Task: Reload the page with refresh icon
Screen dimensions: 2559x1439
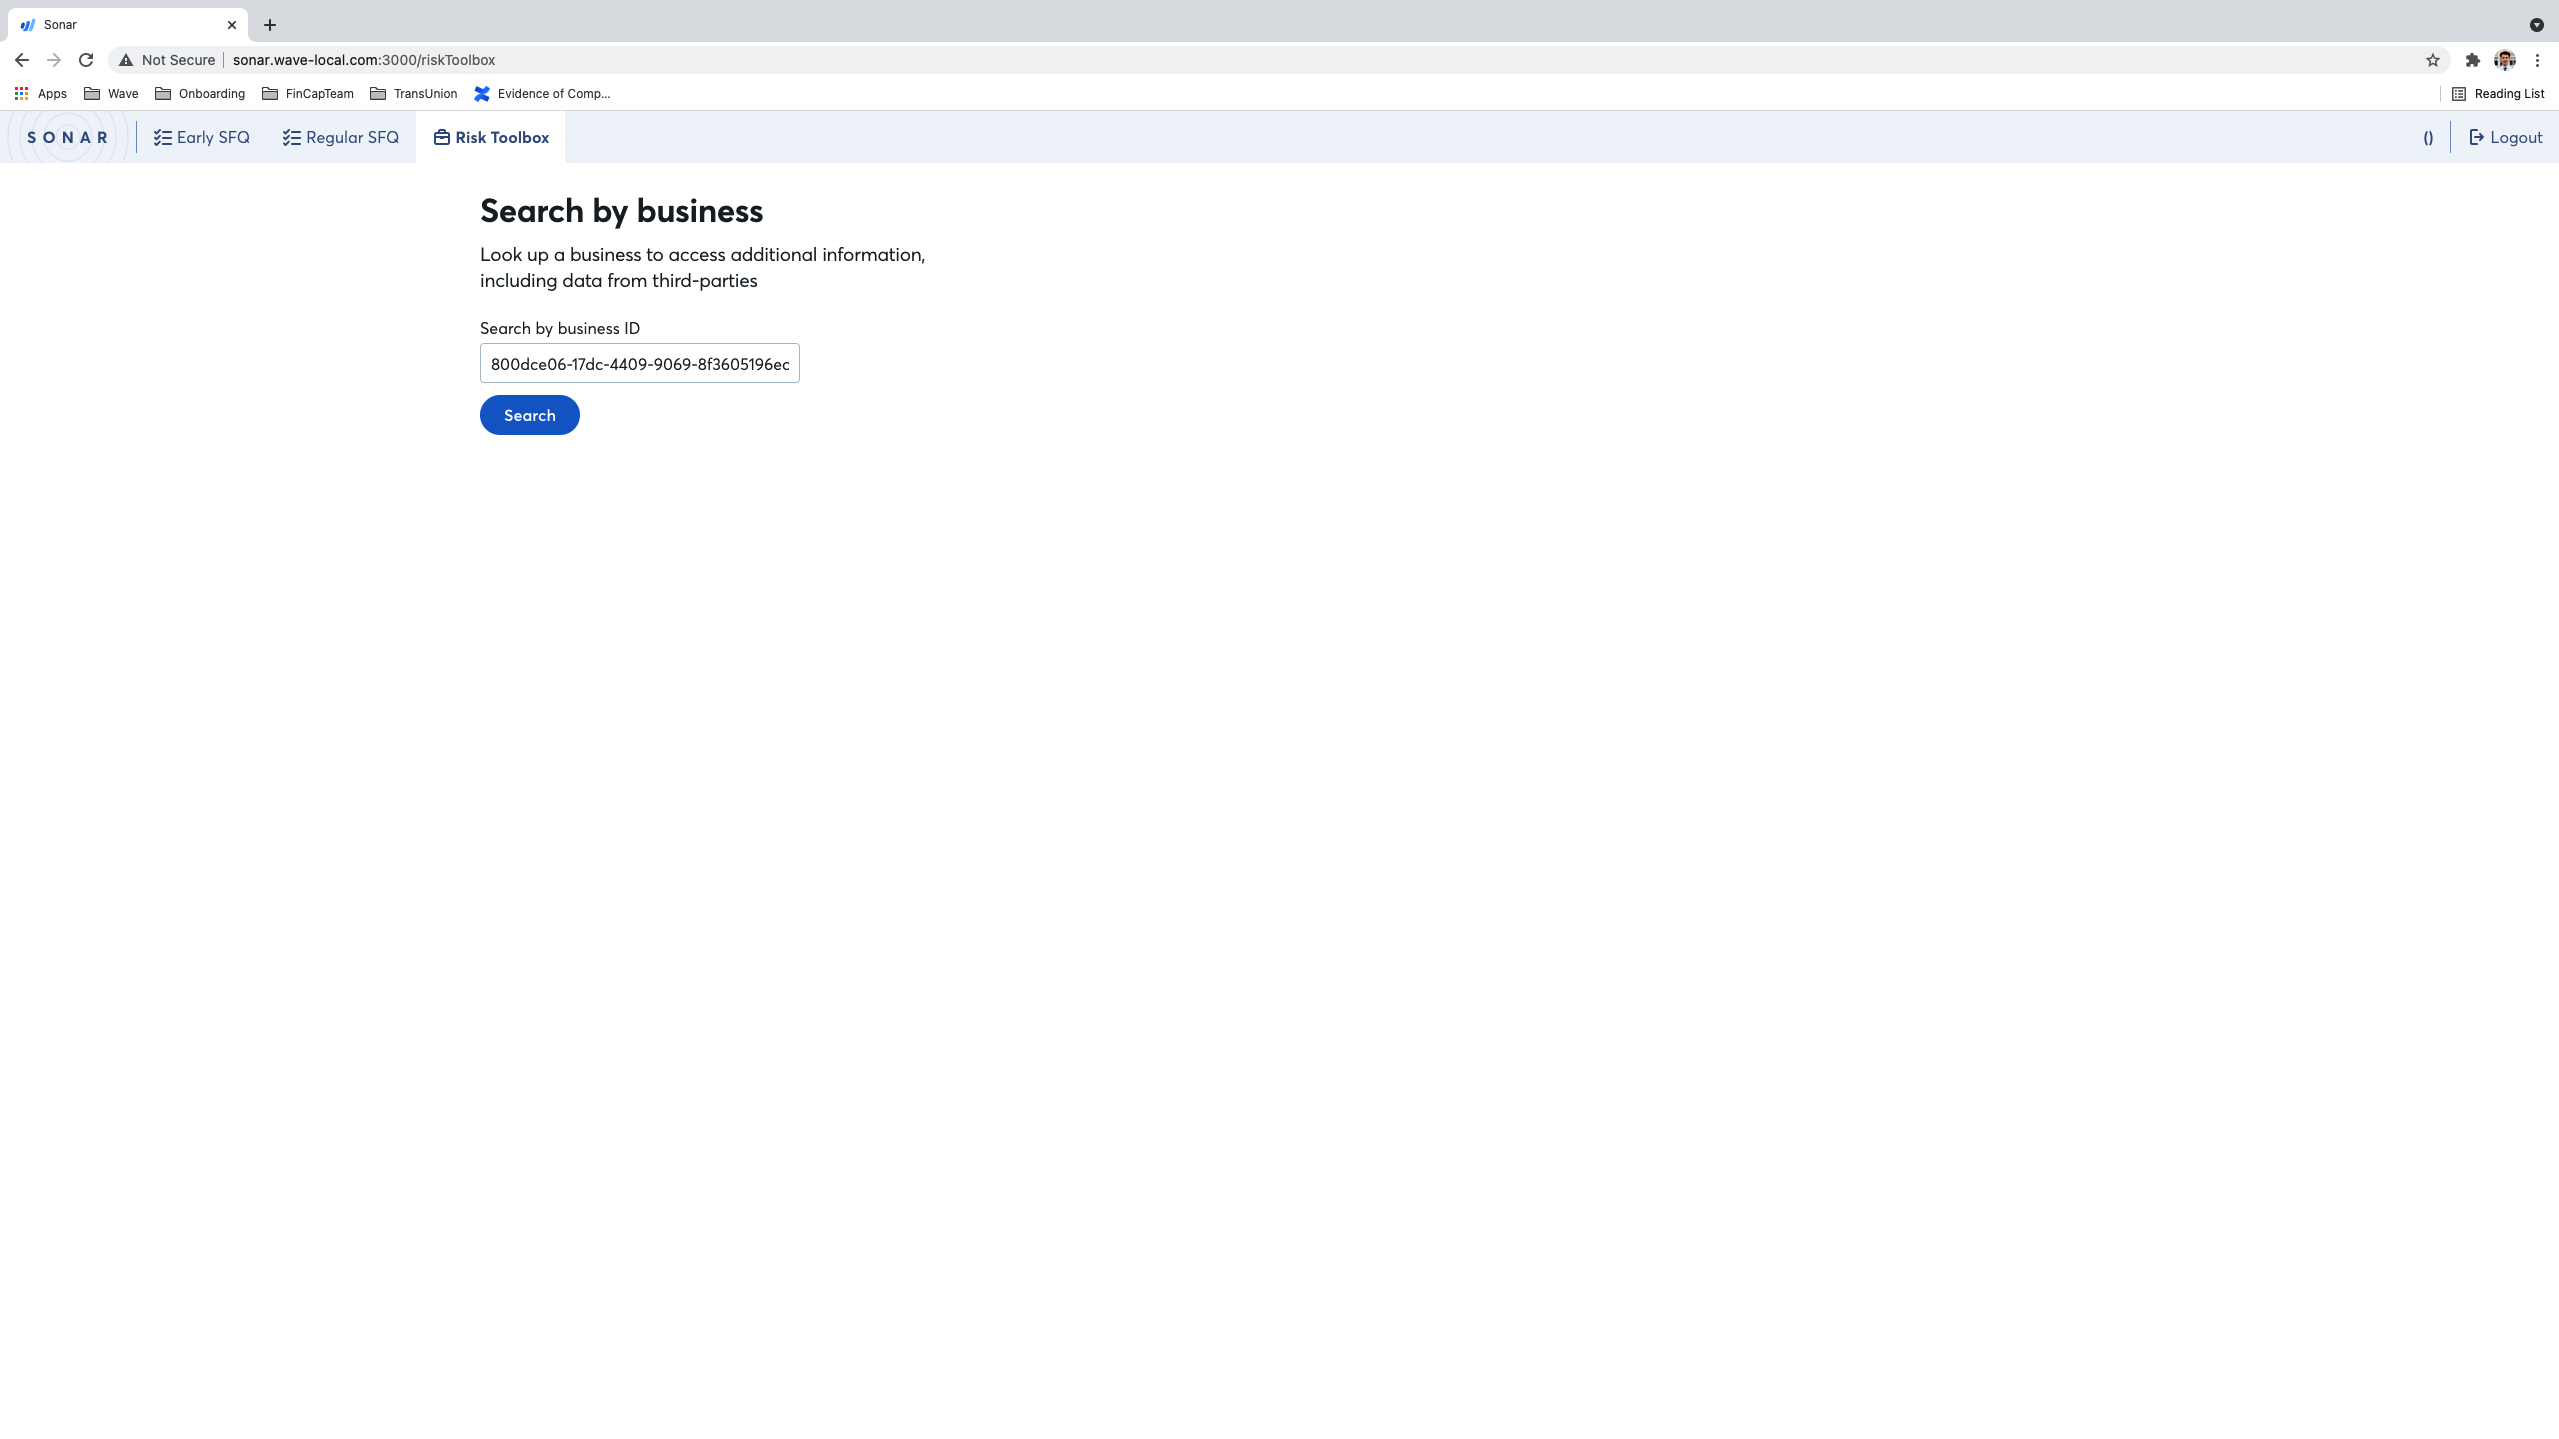Action: tap(86, 60)
